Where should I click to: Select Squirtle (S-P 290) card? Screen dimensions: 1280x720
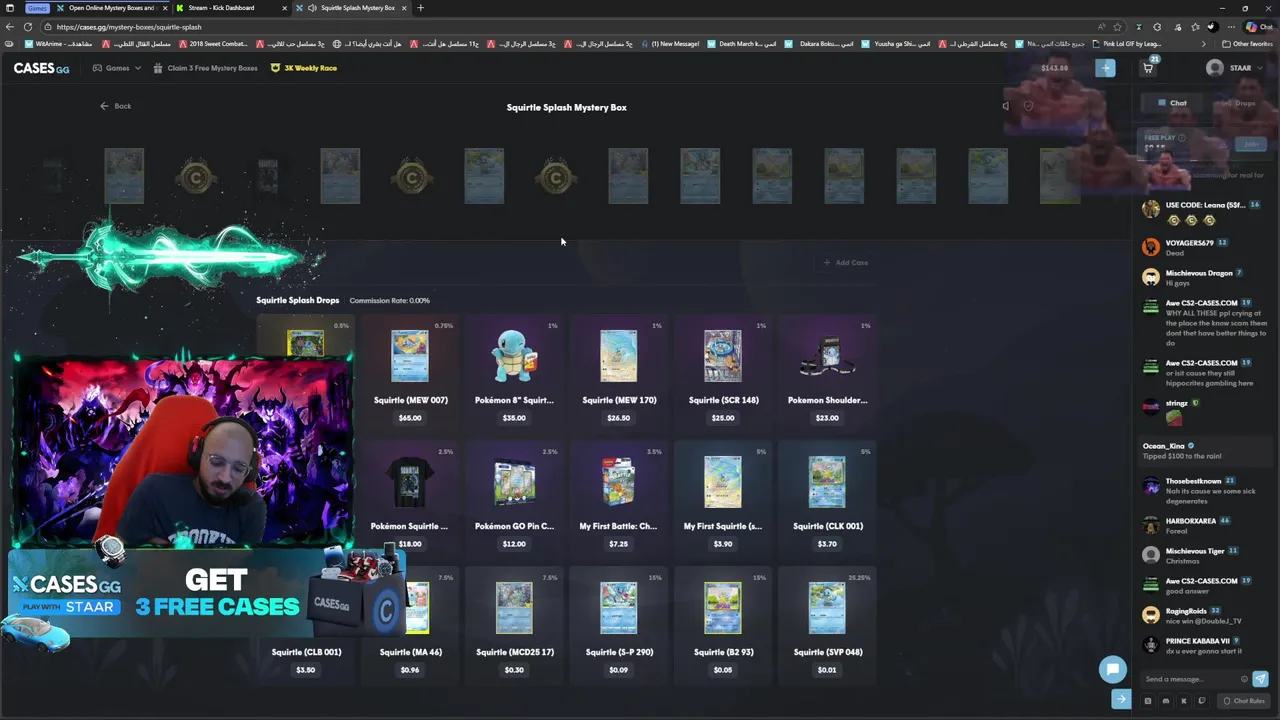pos(618,625)
